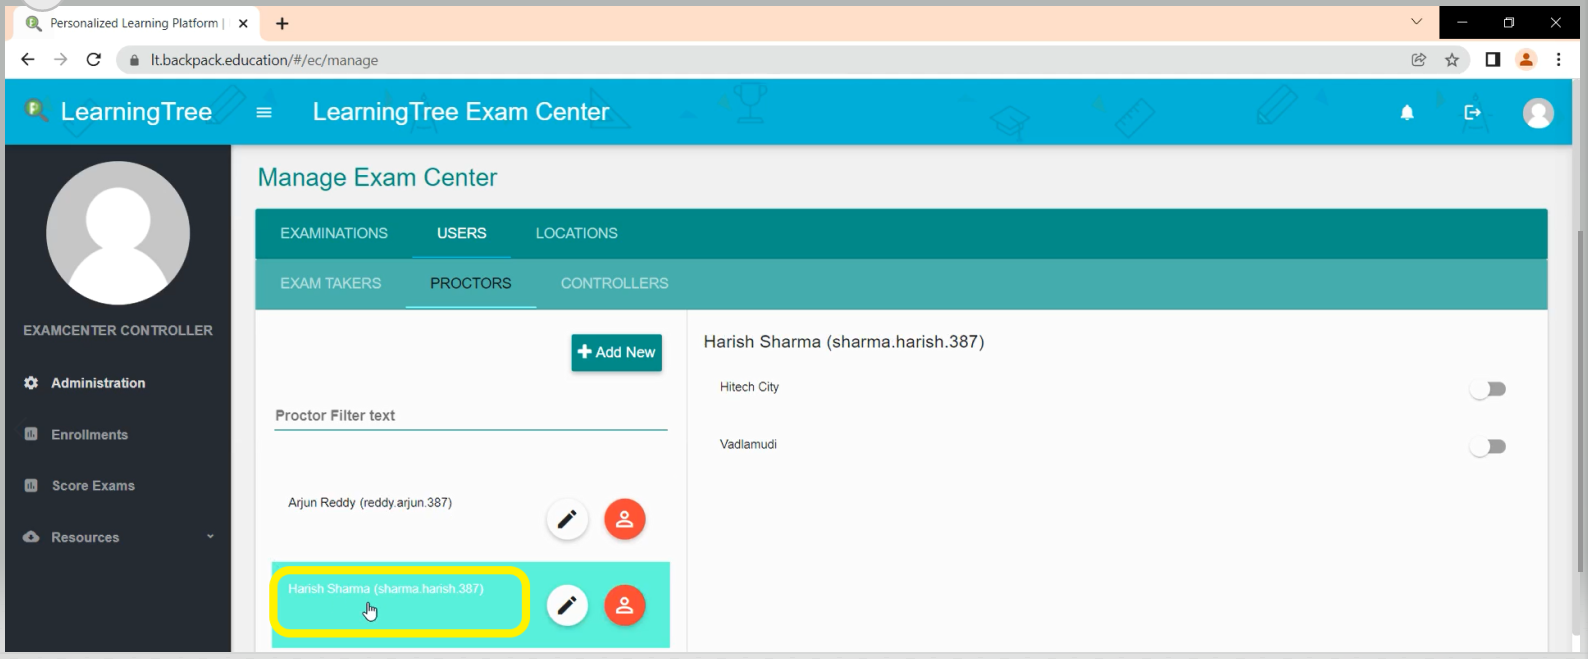Select Arjun Reddy in proctor list
Viewport: 1588px width, 659px height.
(x=370, y=503)
